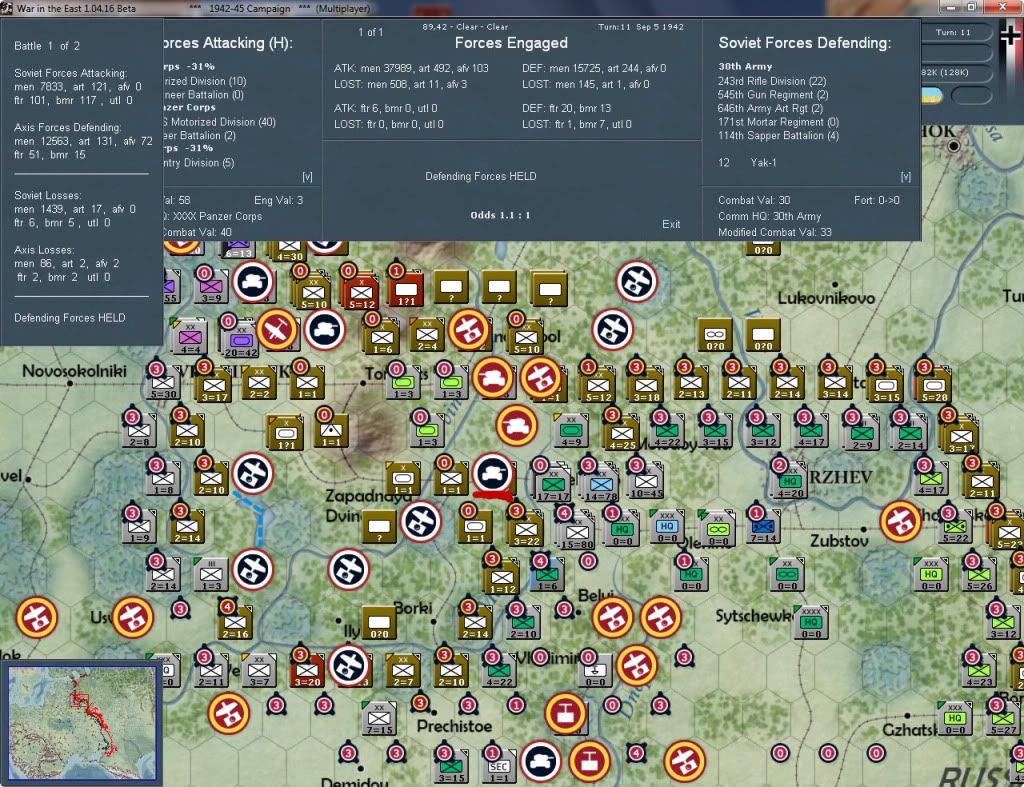Select the purple 20=42 motorized unit counter
The height and width of the screenshot is (787, 1024).
241,340
